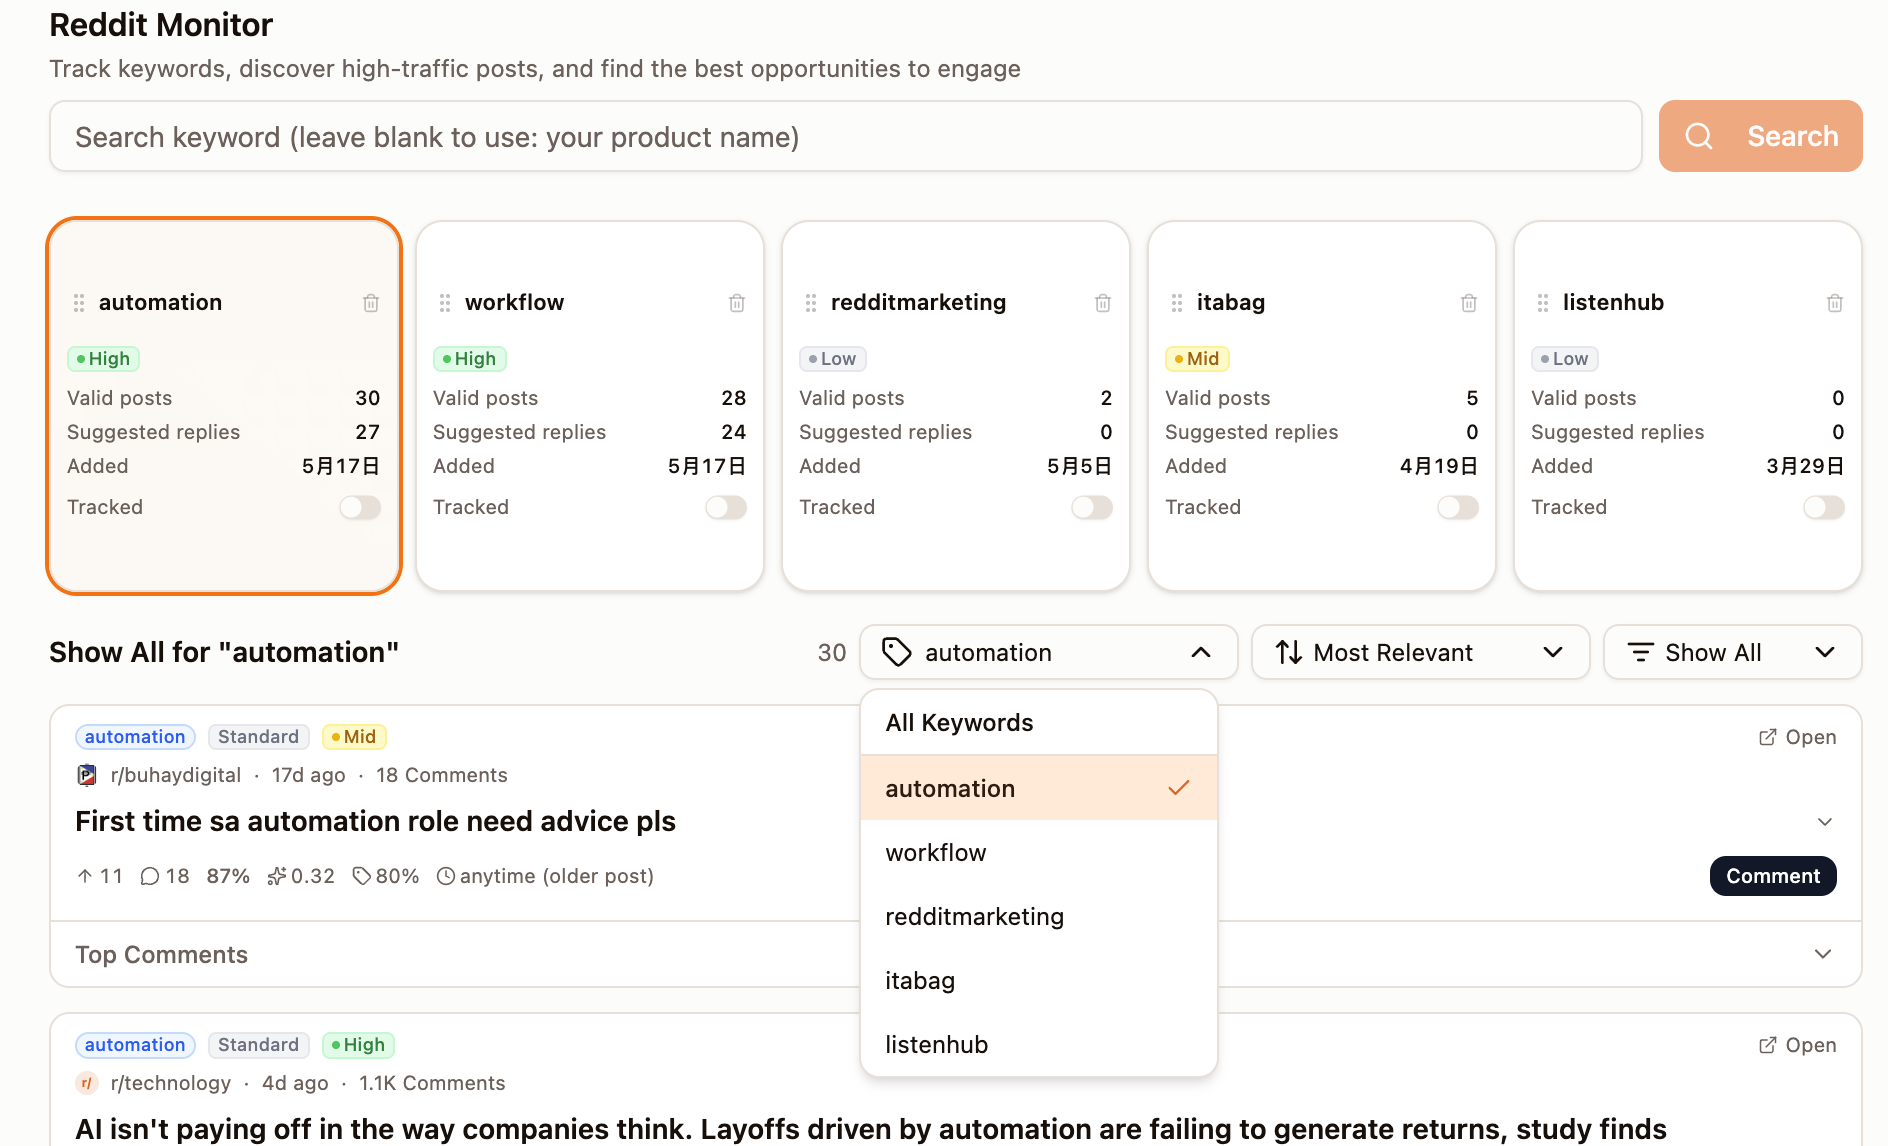
Task: Click r/buhaydigital subreddit name
Action: click(176, 775)
